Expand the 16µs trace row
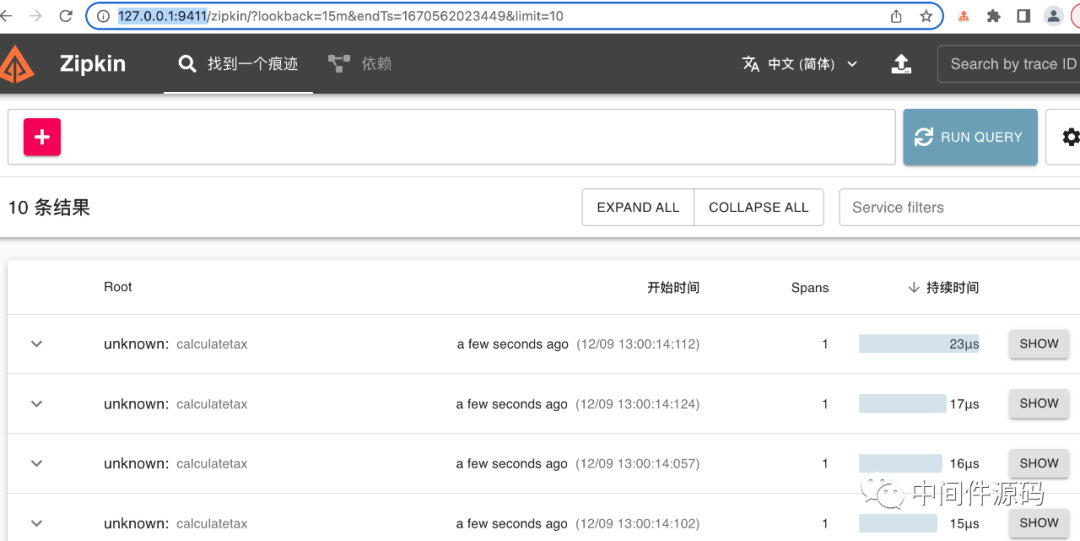 (x=37, y=463)
